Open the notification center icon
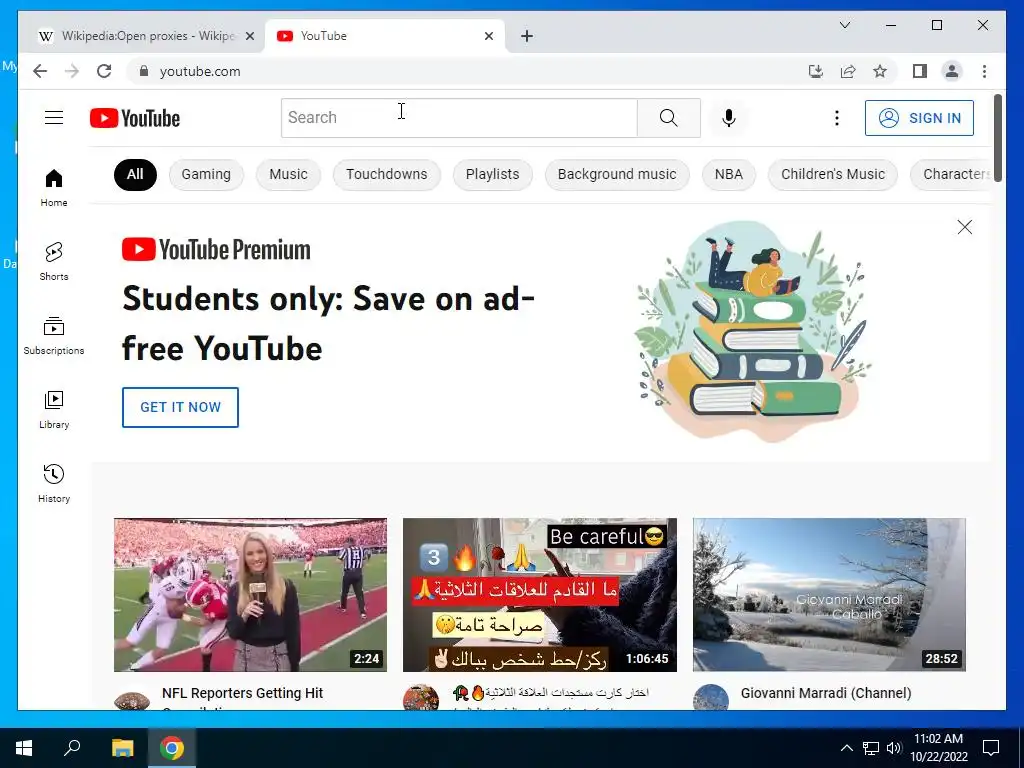Image resolution: width=1024 pixels, height=768 pixels. pyautogui.click(x=991, y=748)
